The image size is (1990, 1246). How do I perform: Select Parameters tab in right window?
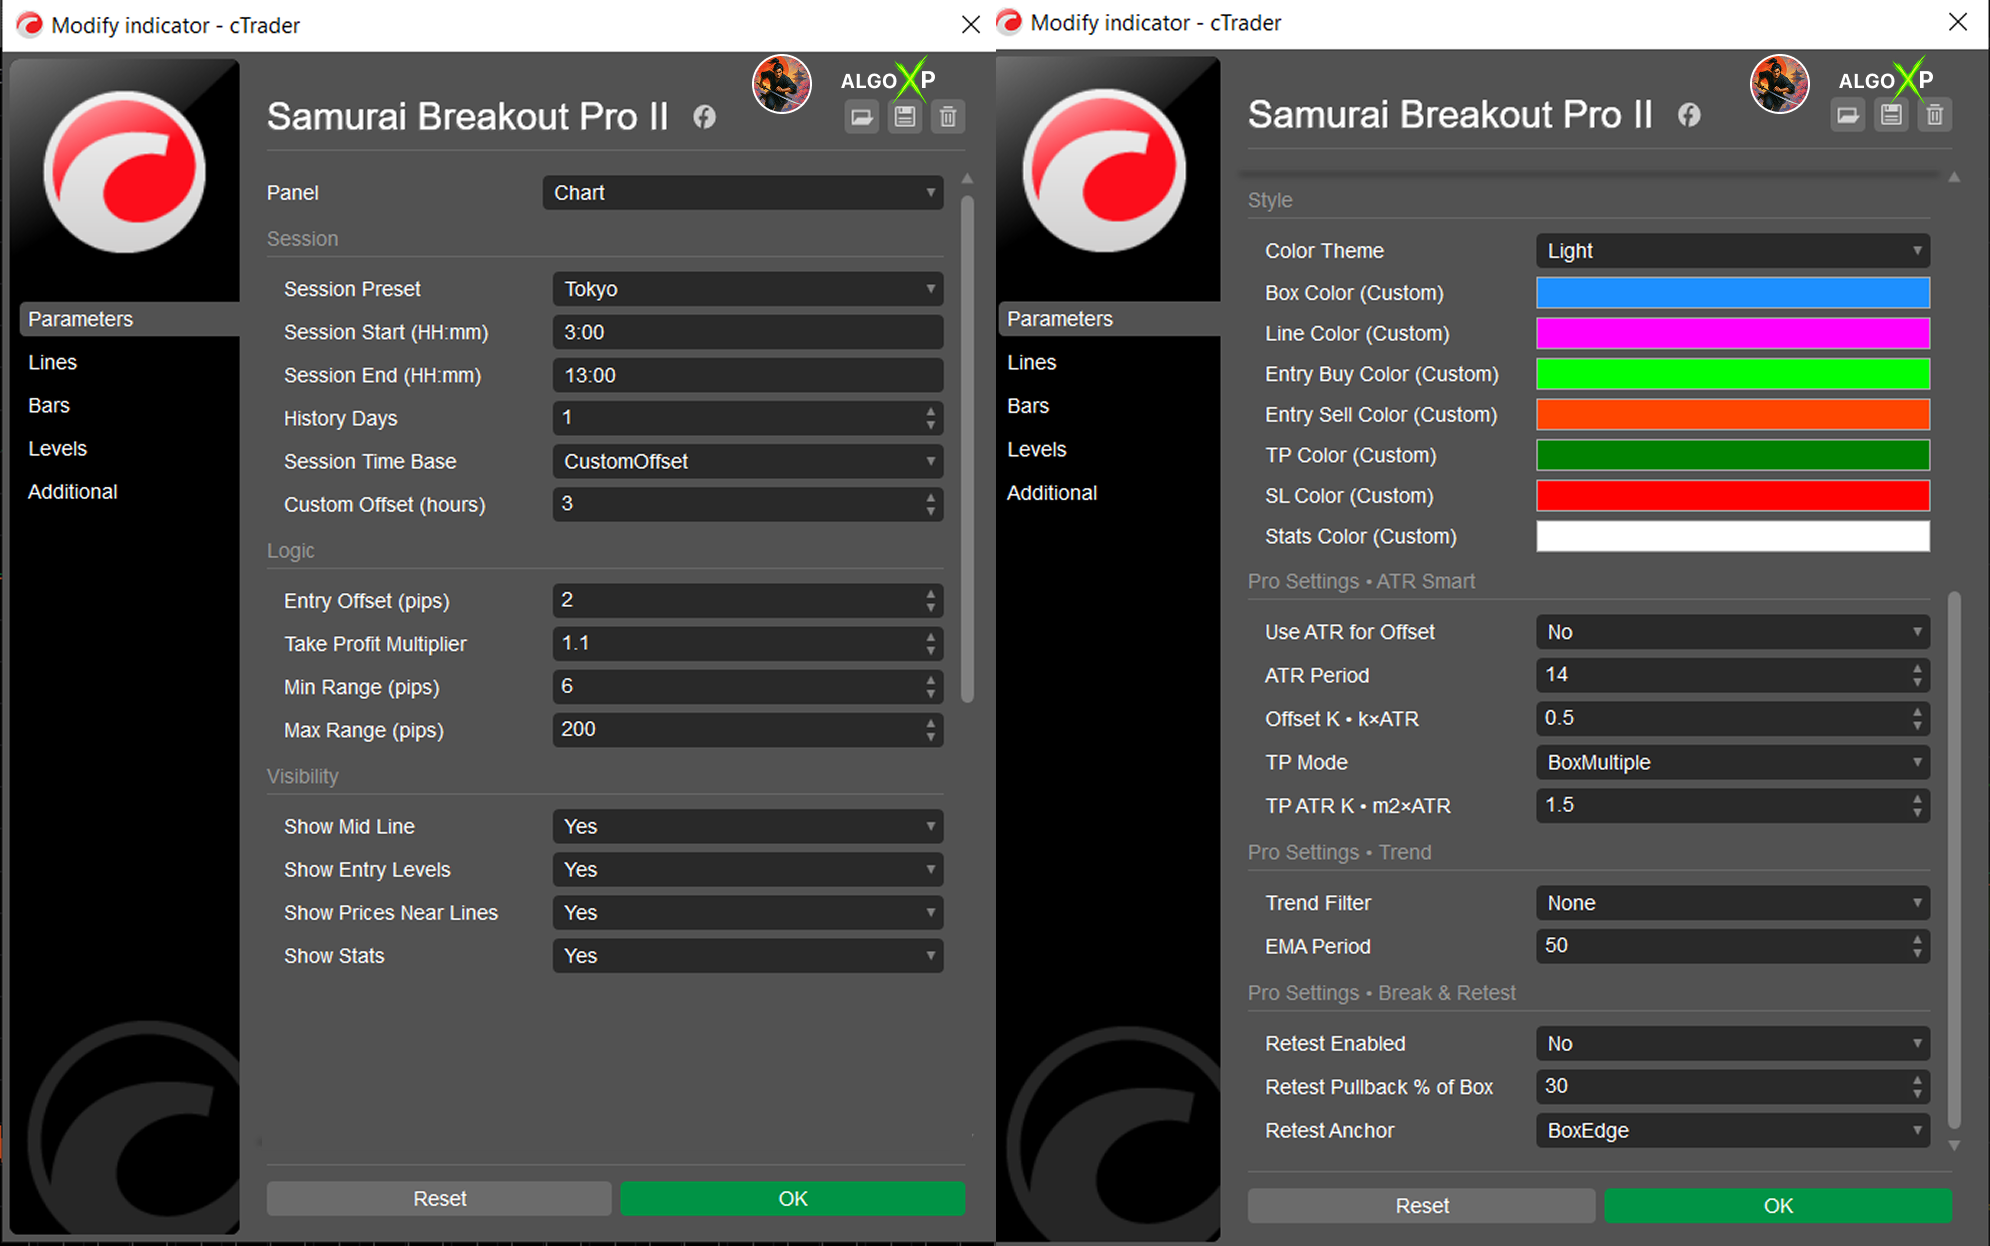click(x=1110, y=319)
